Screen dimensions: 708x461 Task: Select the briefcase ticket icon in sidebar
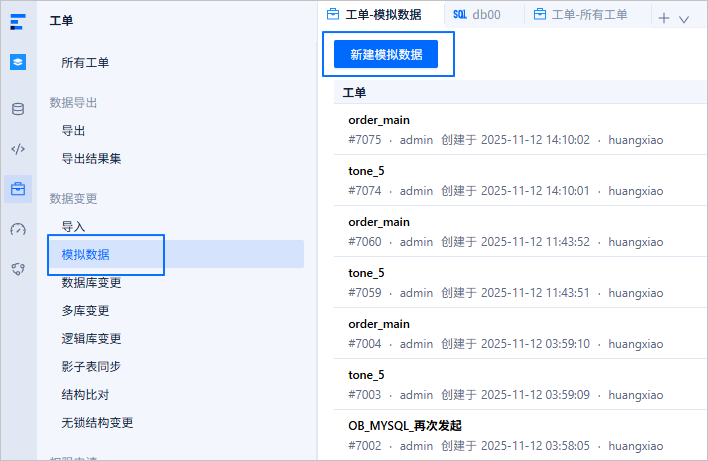pyautogui.click(x=18, y=189)
